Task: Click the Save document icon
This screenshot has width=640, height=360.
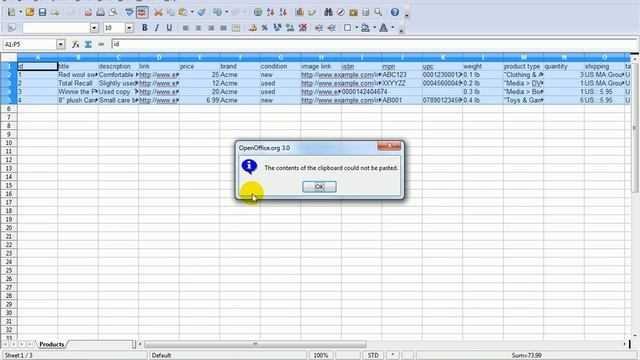Action: tap(42, 12)
